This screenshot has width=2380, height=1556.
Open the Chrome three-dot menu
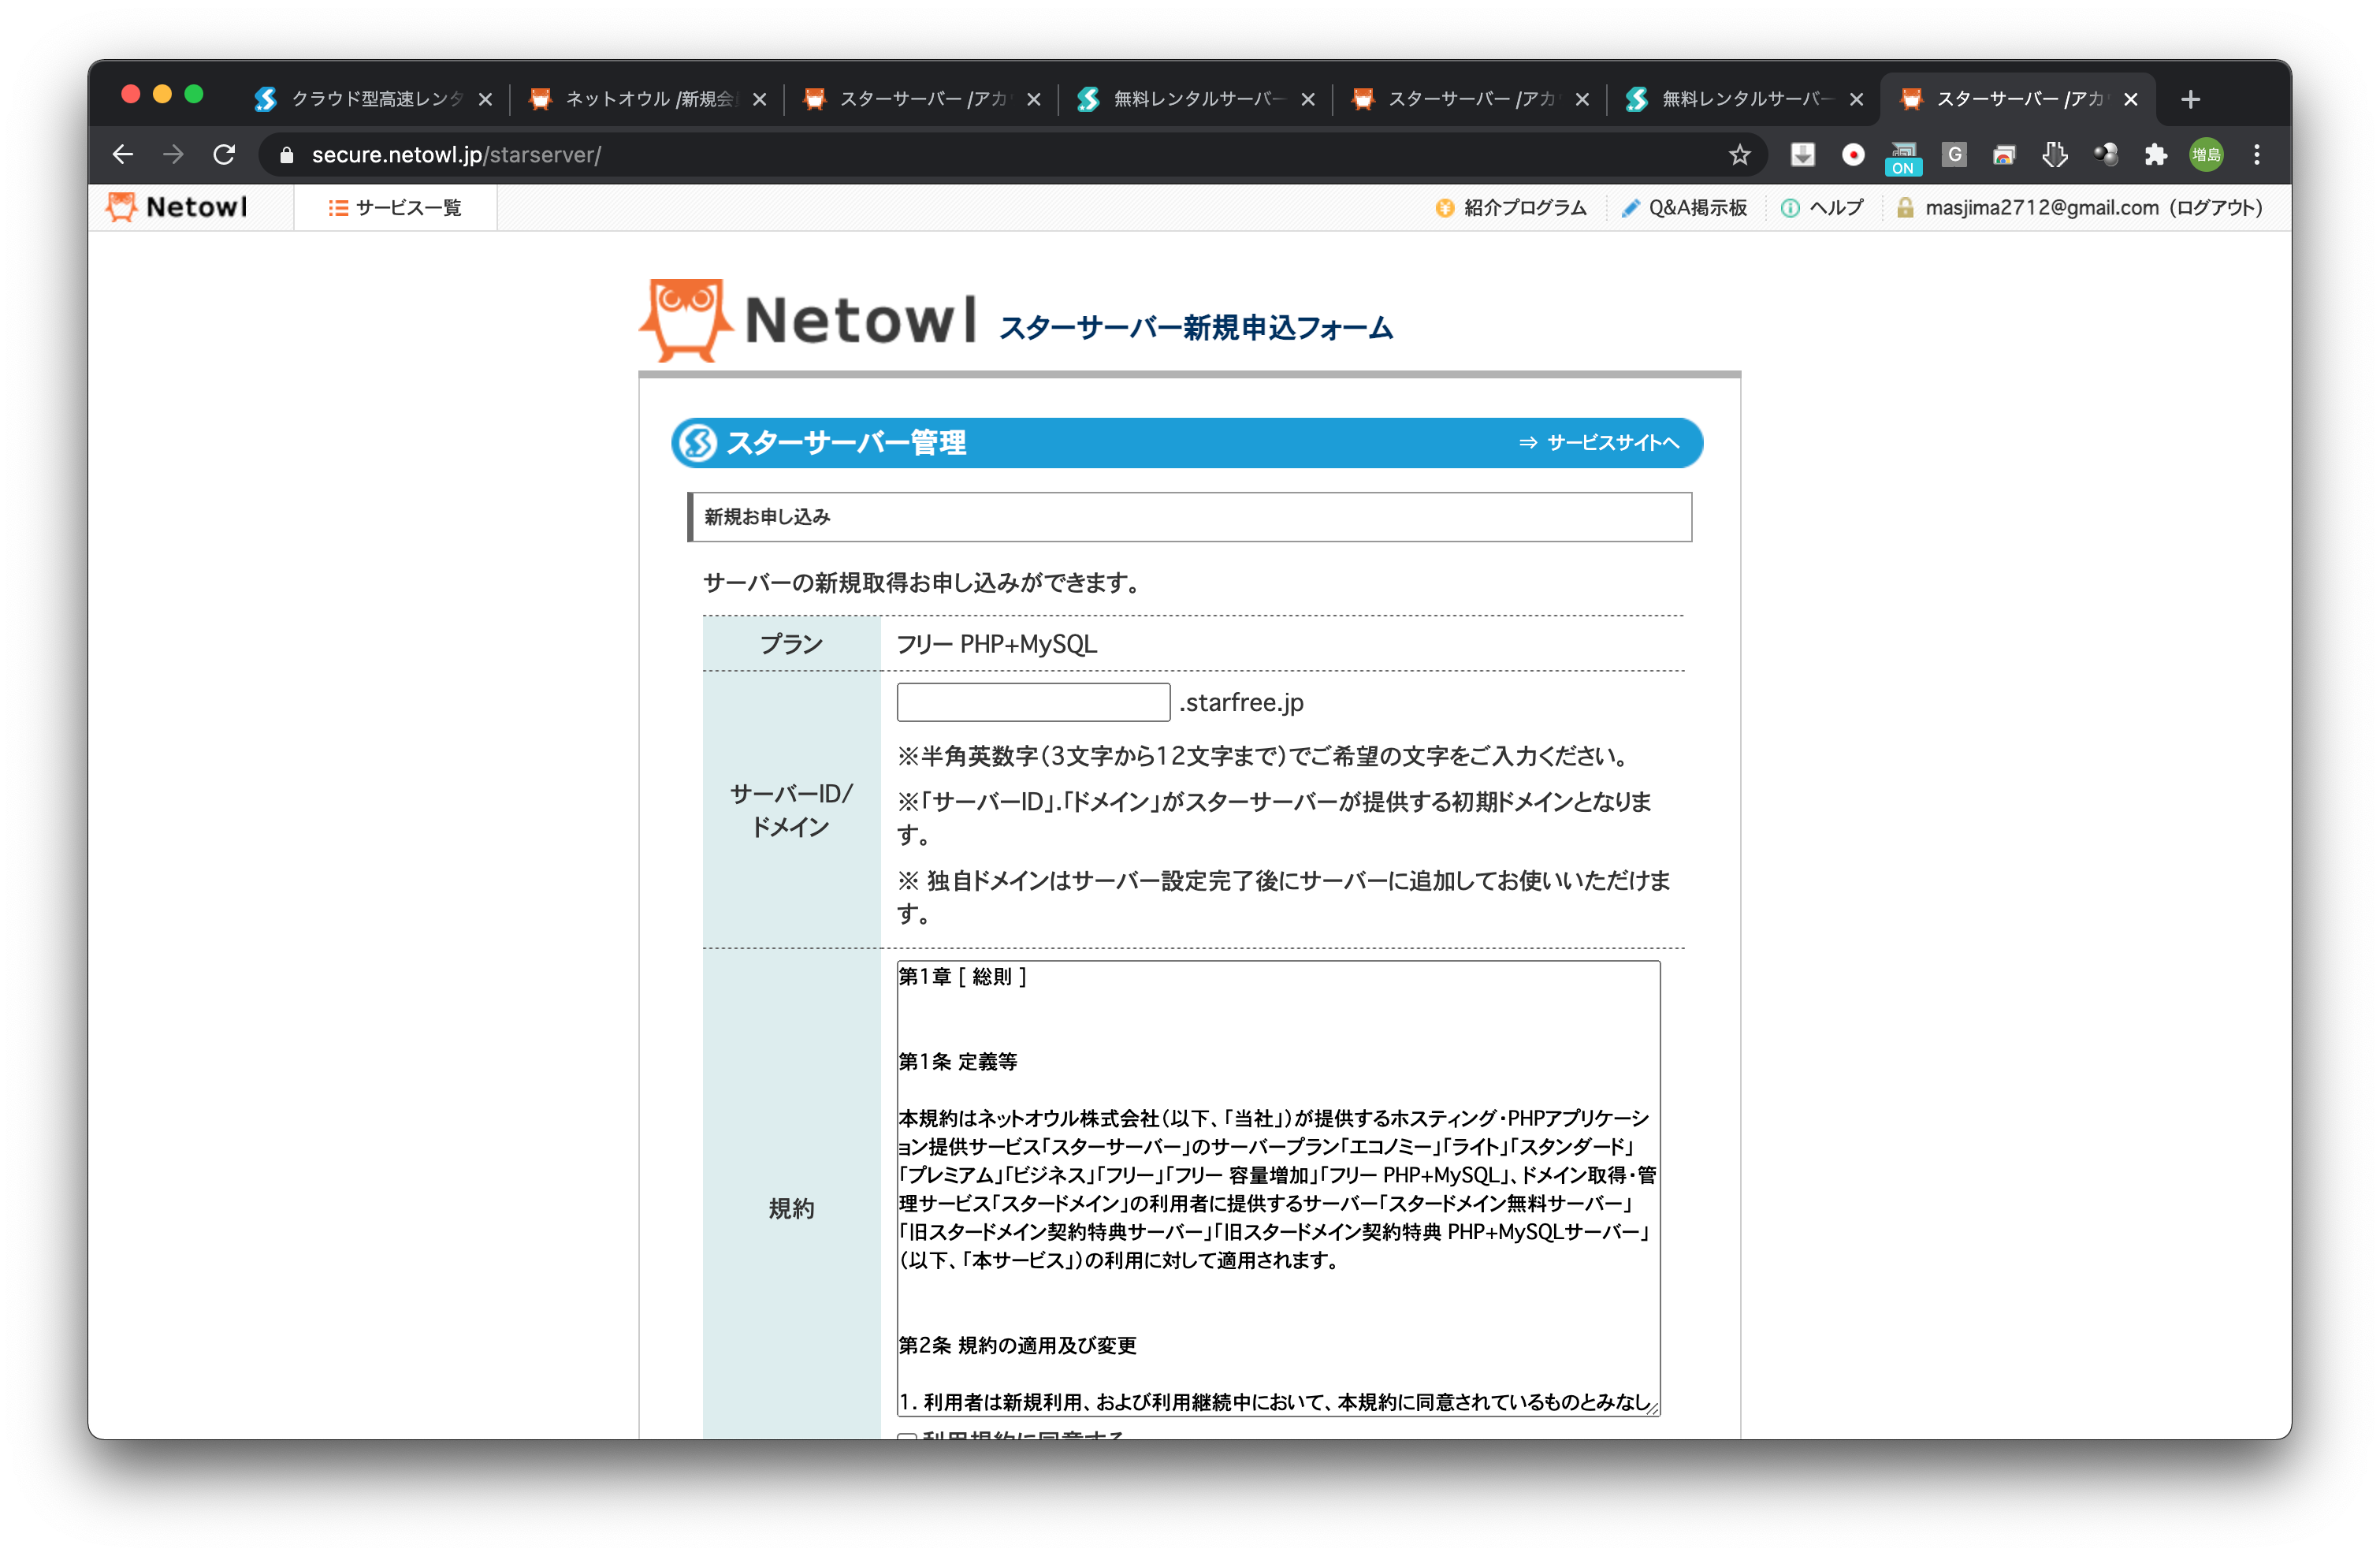pos(2257,155)
